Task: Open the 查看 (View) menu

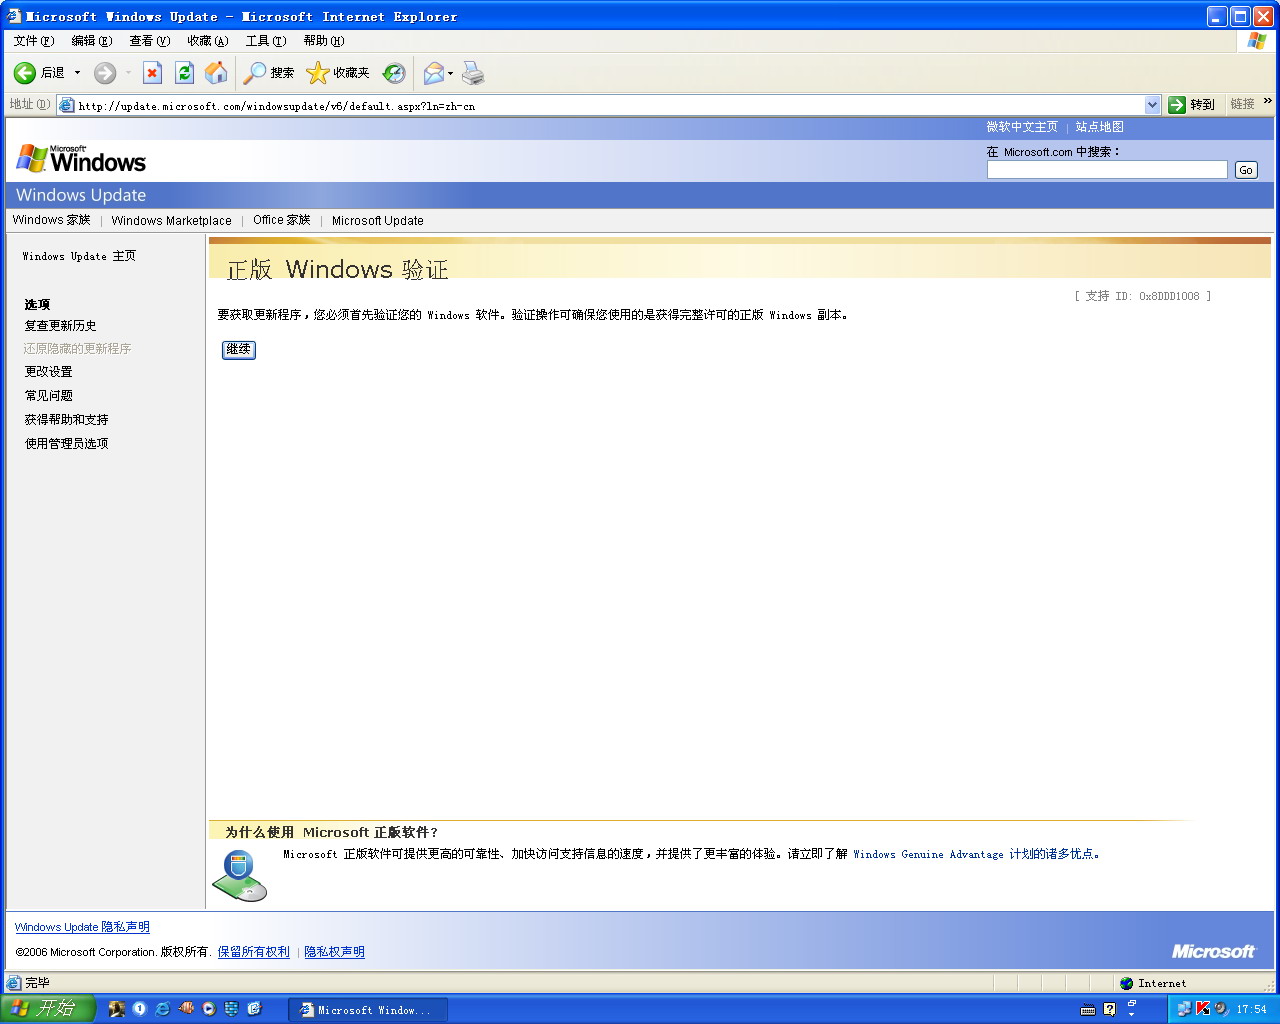Action: click(x=149, y=41)
